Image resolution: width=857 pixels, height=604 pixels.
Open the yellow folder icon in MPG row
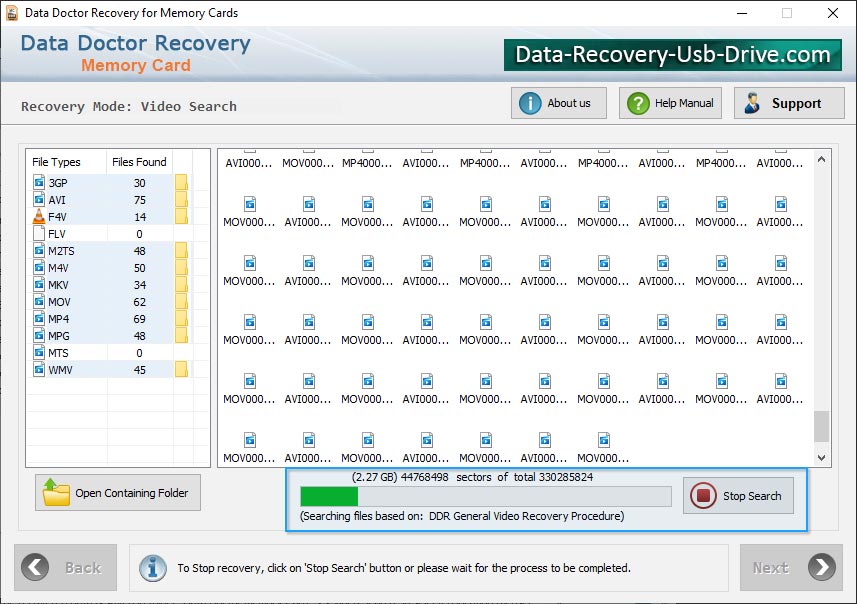pos(181,335)
